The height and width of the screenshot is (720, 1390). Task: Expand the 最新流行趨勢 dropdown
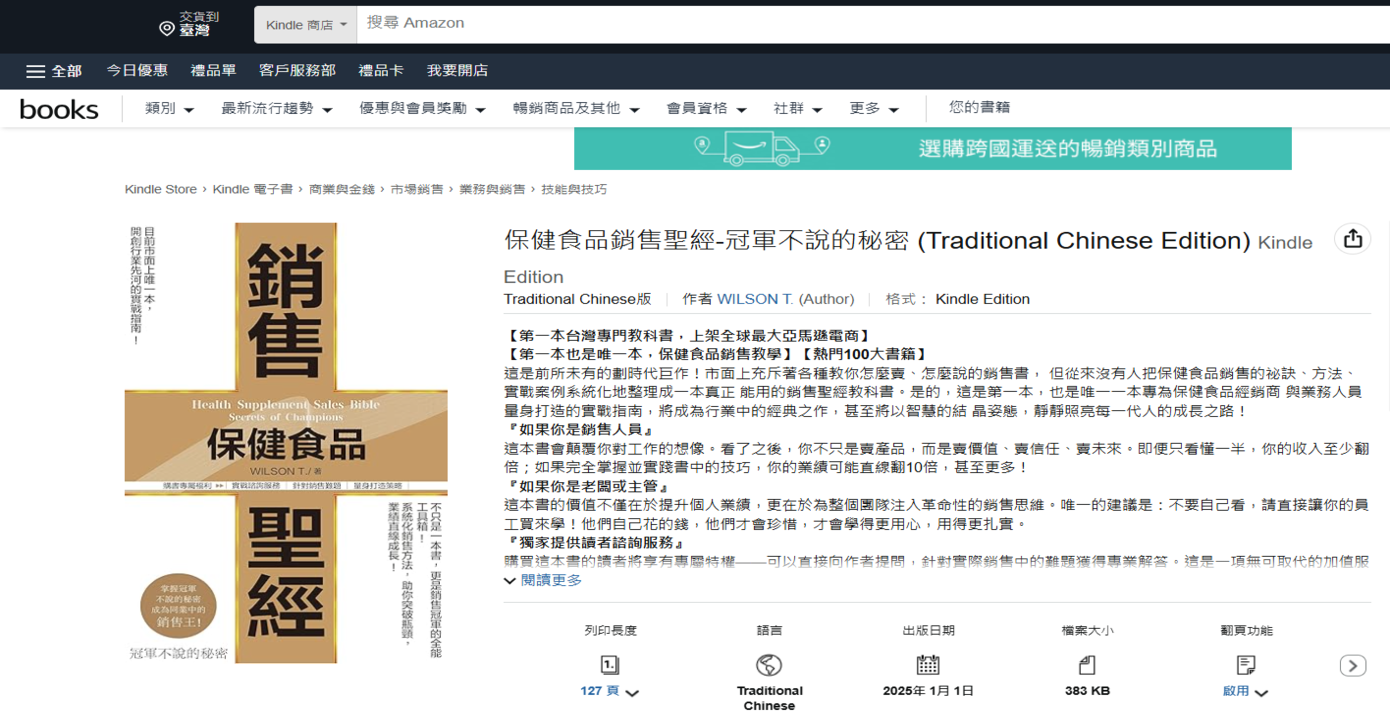pyautogui.click(x=277, y=108)
